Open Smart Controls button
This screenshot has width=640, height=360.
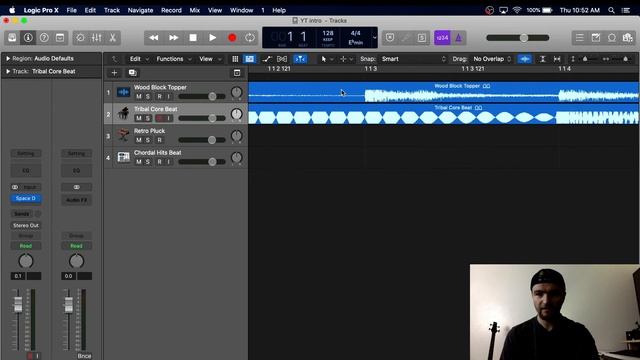tap(80, 38)
